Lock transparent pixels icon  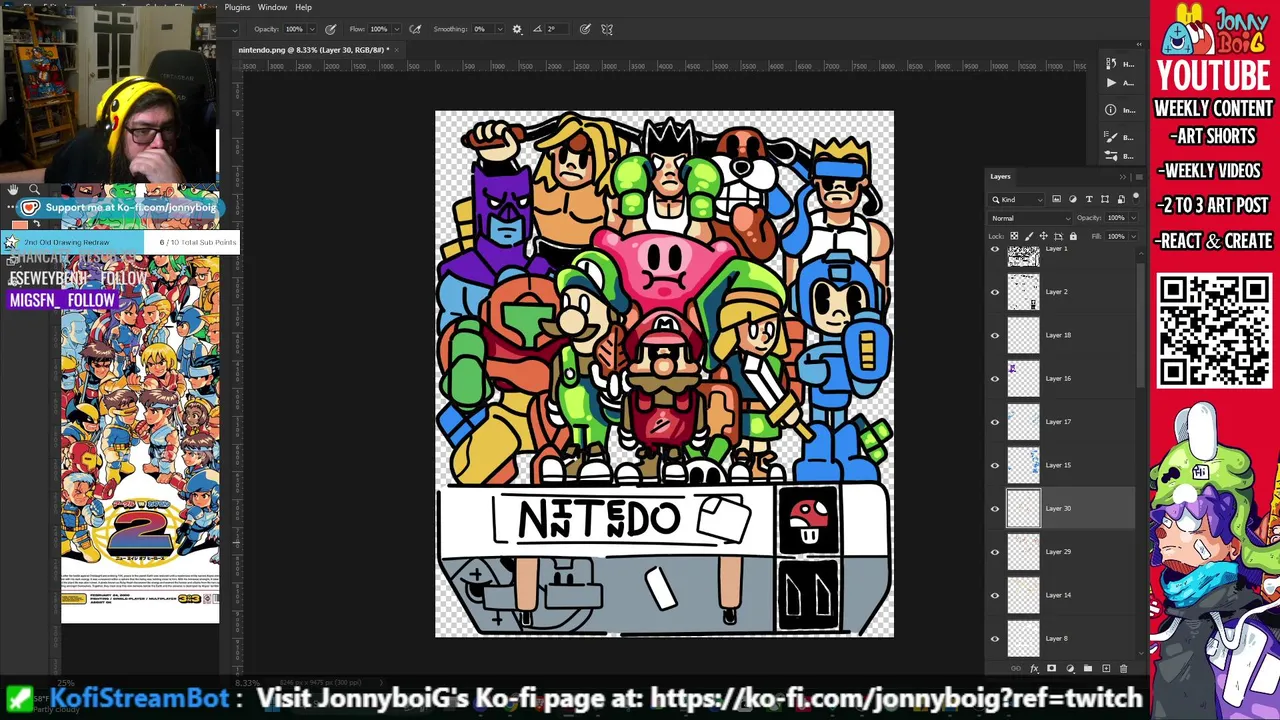point(1014,237)
